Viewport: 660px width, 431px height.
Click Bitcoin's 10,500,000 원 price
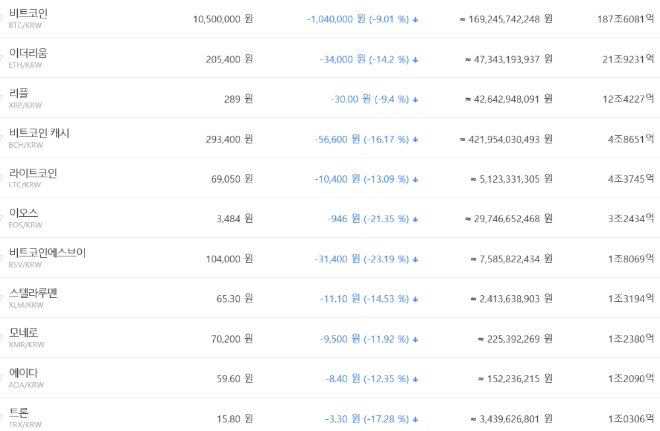222,19
